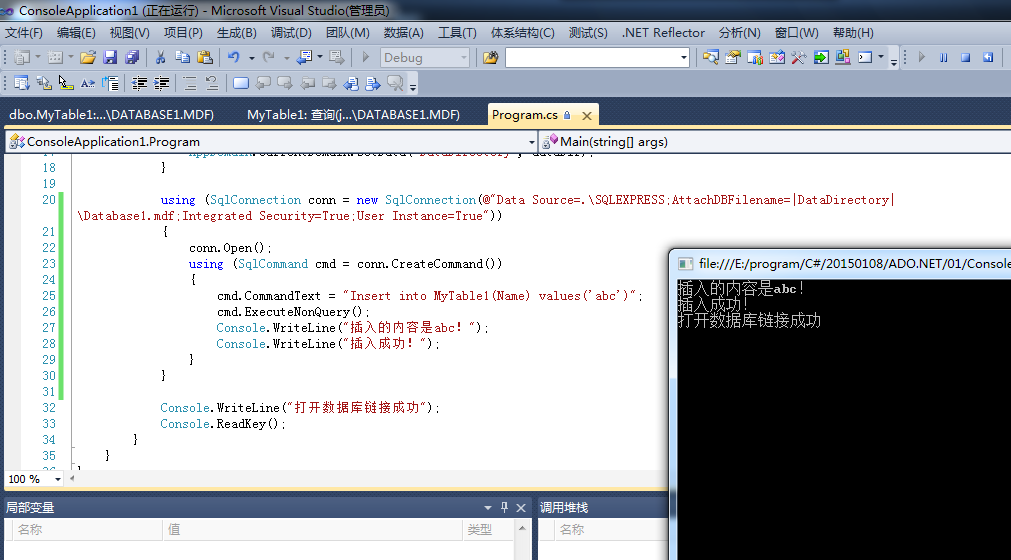1011x560 pixels.
Task: Toggle a bookmark on the current line
Action: pyautogui.click(x=240, y=83)
